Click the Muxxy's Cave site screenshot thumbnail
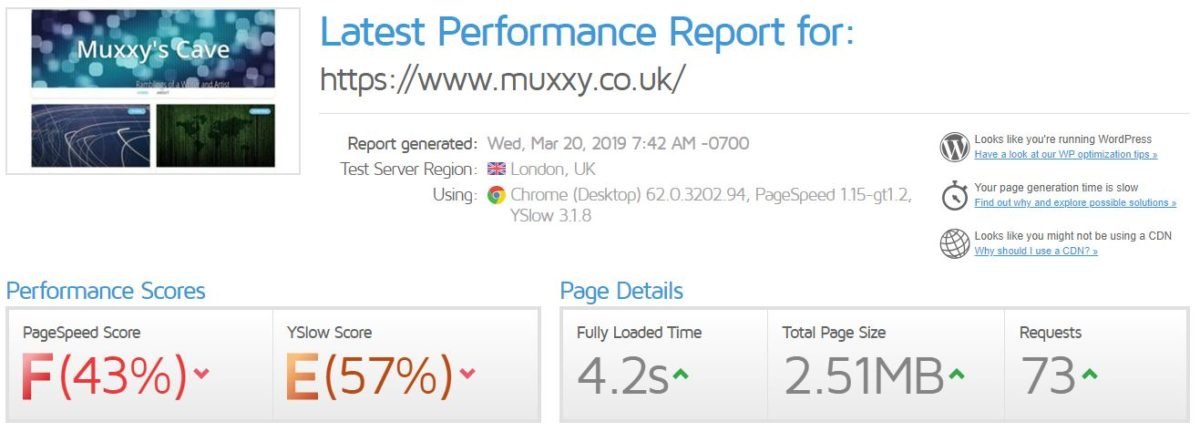The width and height of the screenshot is (1200, 432). pos(153,91)
